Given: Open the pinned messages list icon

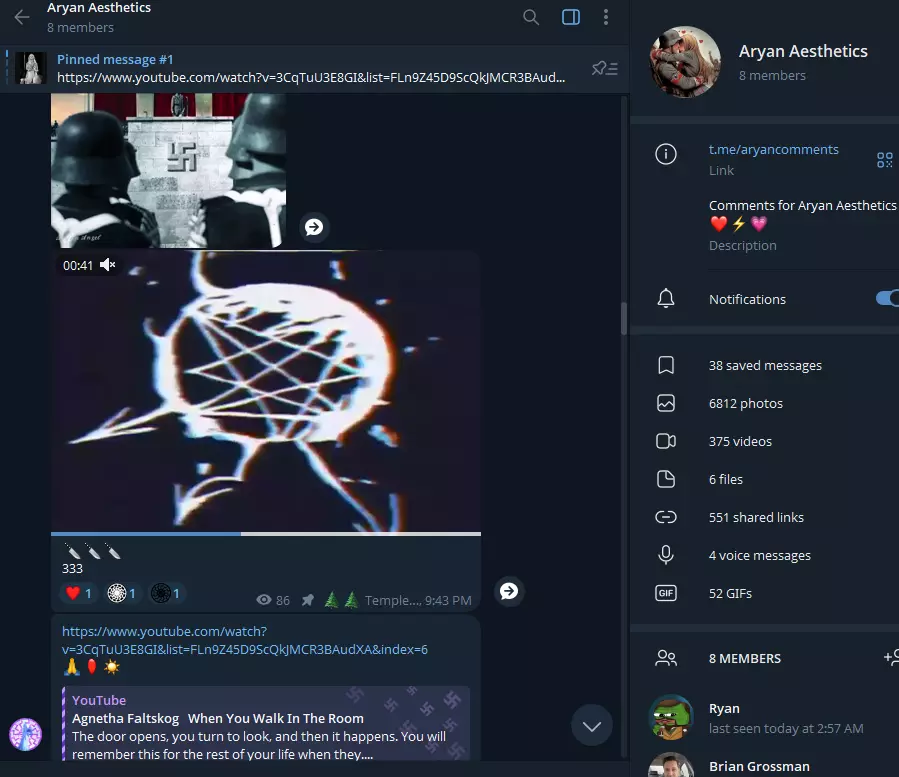Looking at the screenshot, I should (604, 69).
